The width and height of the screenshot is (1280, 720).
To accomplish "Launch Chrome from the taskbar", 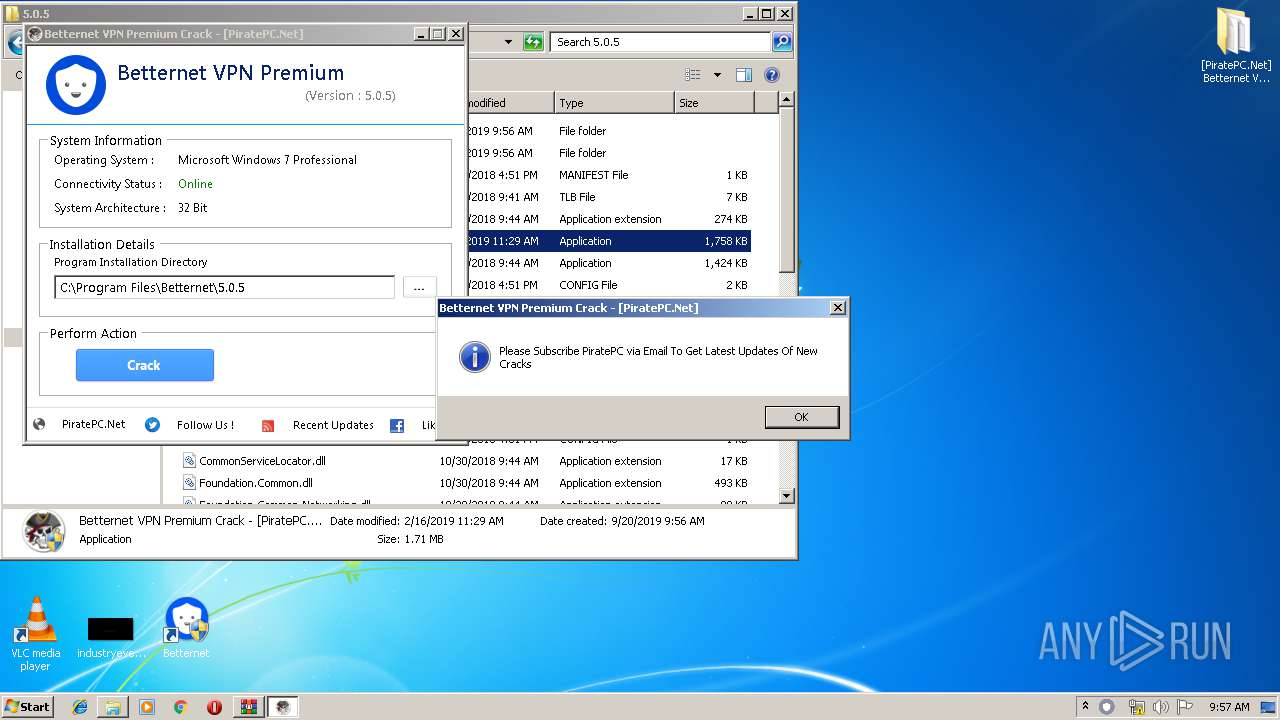I will tap(180, 707).
